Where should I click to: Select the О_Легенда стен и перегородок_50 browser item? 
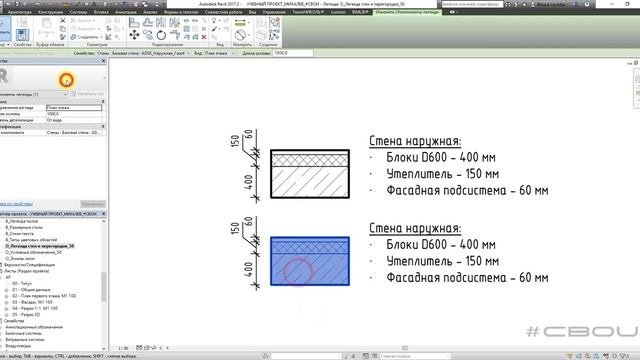(40, 246)
